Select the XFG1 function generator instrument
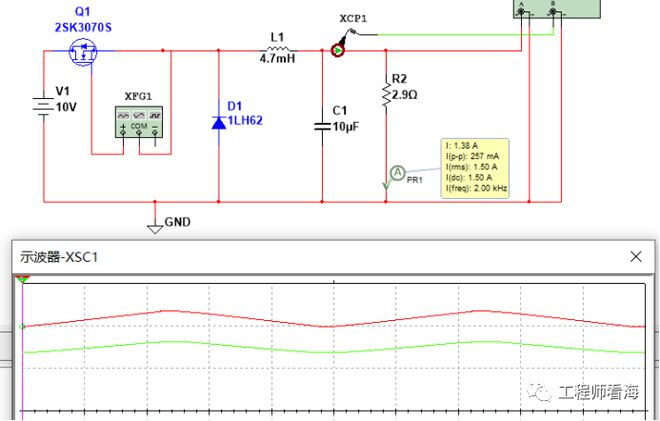 [x=139, y=122]
